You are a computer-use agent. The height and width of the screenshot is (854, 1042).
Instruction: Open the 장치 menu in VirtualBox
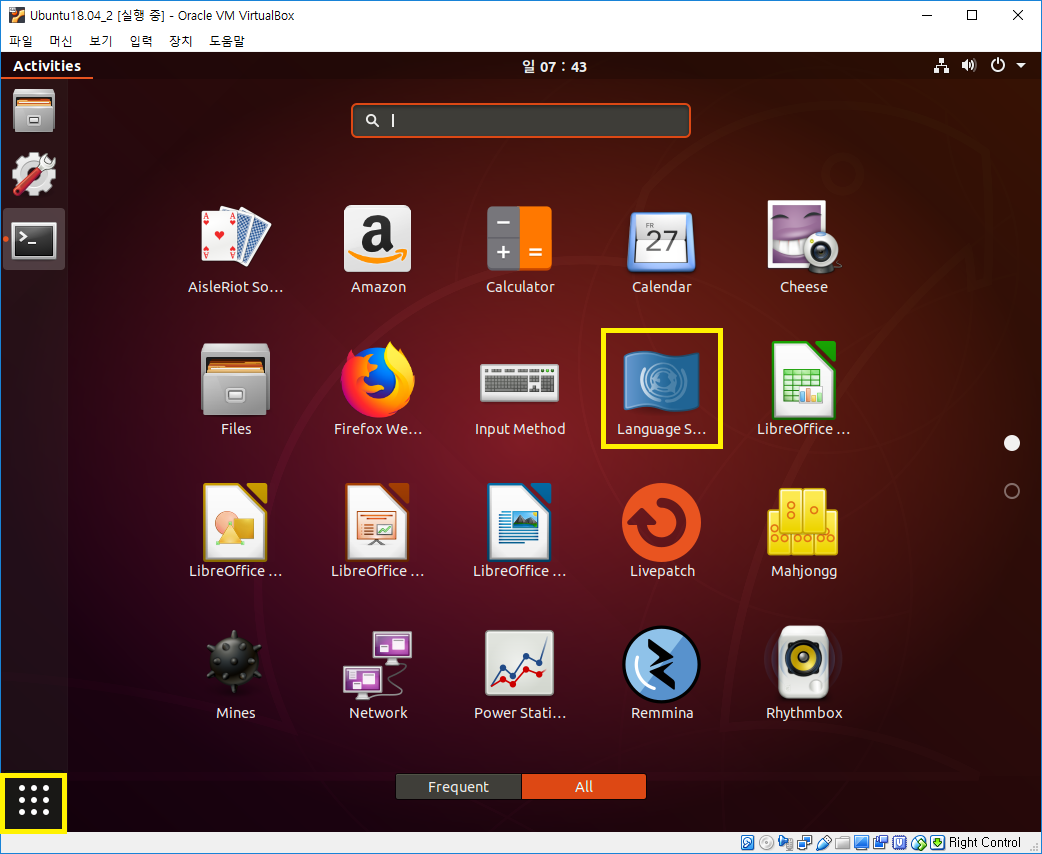(181, 41)
